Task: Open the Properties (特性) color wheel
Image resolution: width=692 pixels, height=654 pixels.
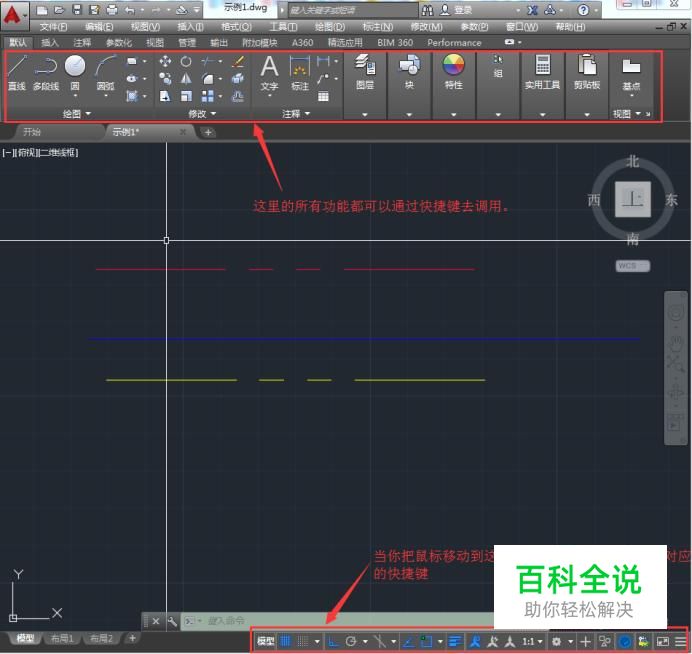Action: [454, 68]
